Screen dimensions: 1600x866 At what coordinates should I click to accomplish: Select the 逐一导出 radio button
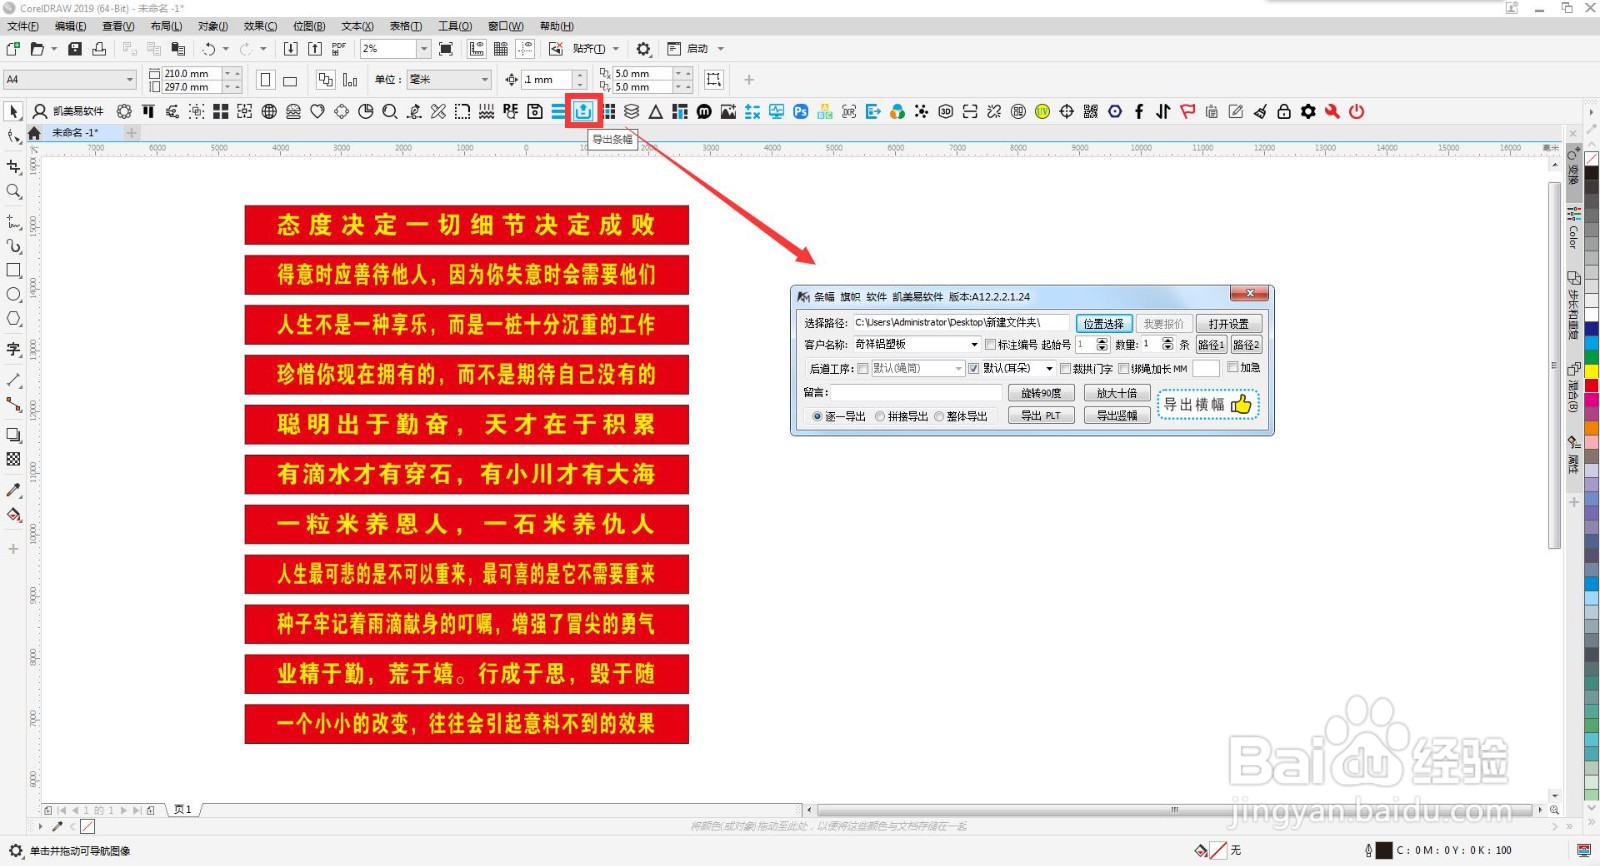click(817, 416)
